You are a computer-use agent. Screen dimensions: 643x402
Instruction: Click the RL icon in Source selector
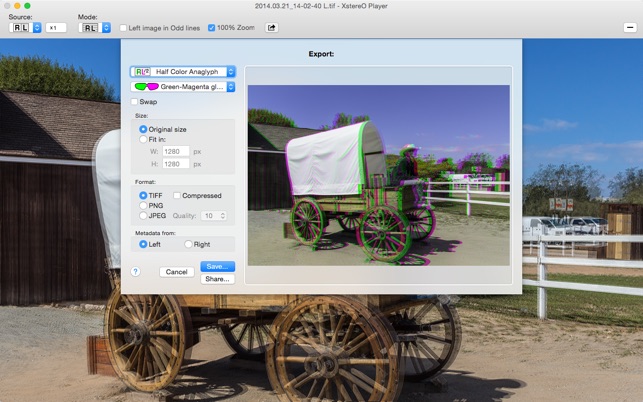pyautogui.click(x=20, y=27)
